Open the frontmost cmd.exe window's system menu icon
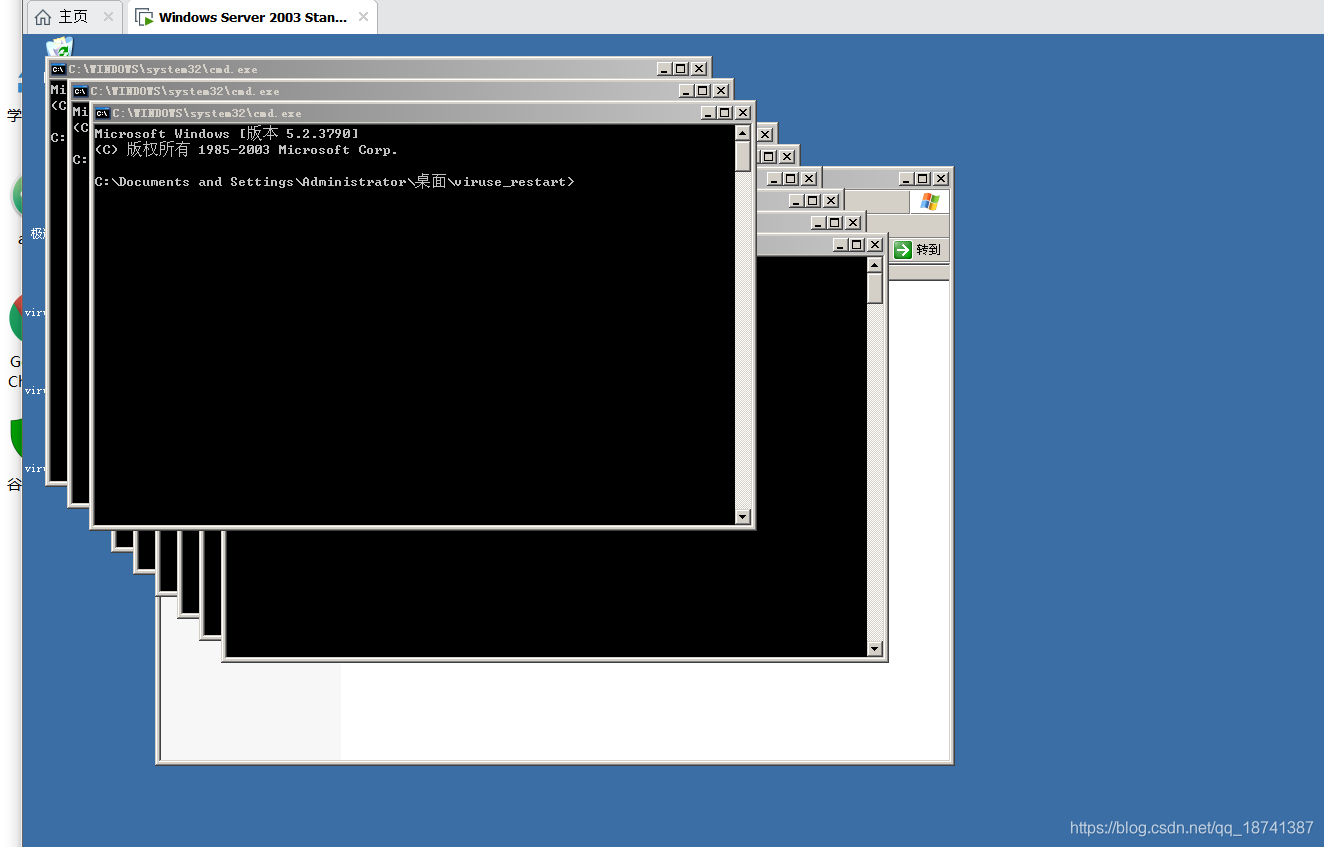The height and width of the screenshot is (847, 1324). tap(102, 113)
